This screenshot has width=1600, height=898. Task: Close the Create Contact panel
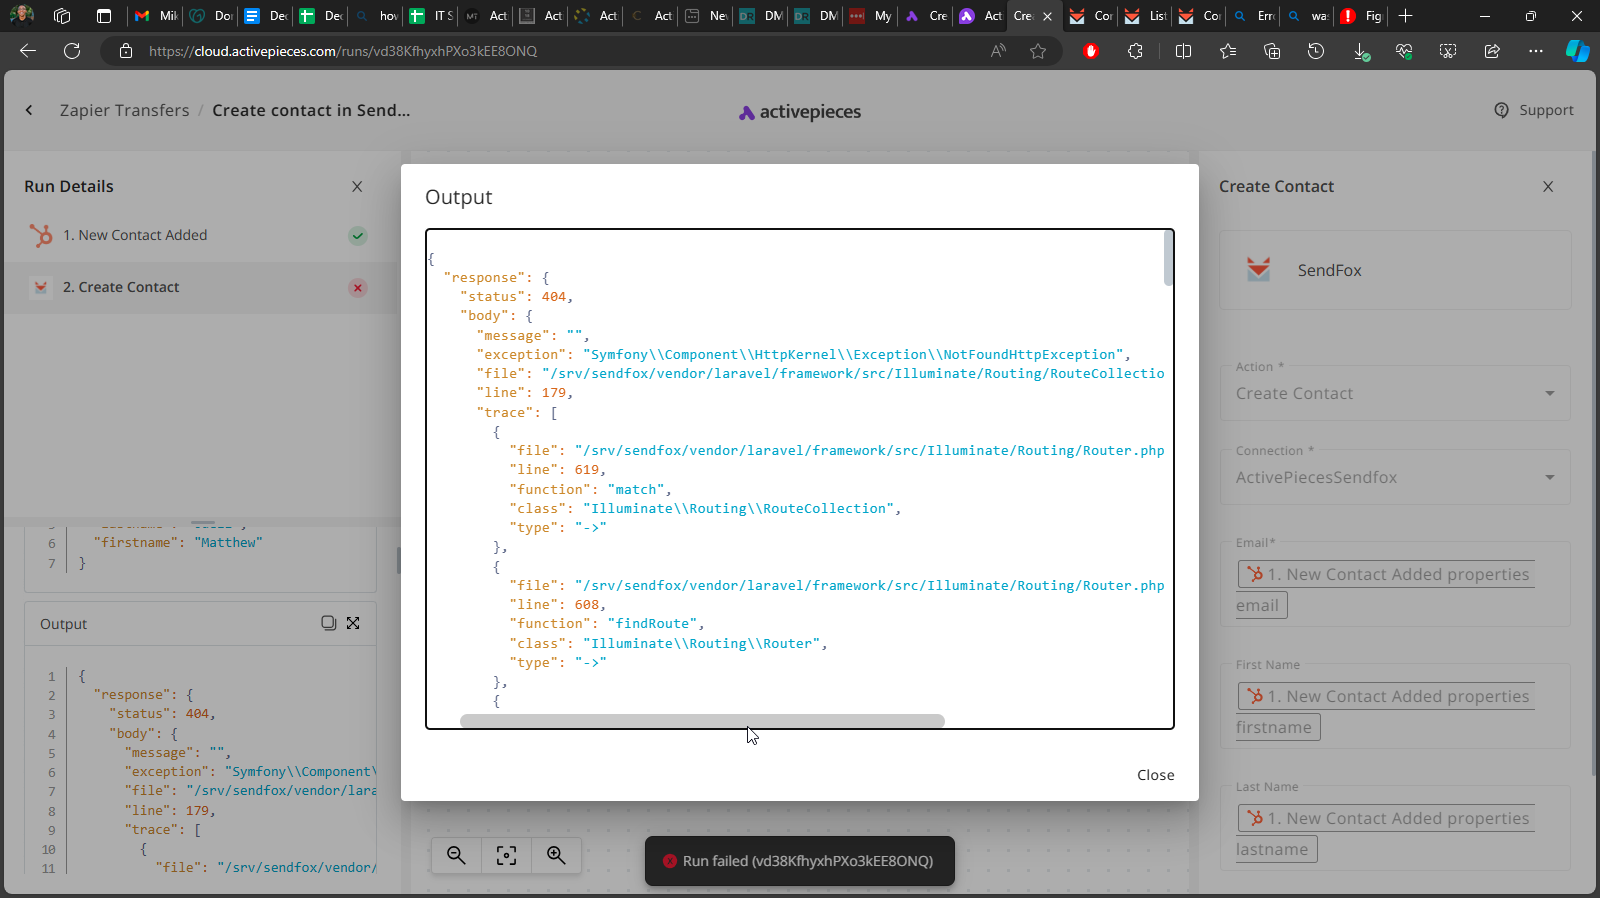click(1548, 187)
